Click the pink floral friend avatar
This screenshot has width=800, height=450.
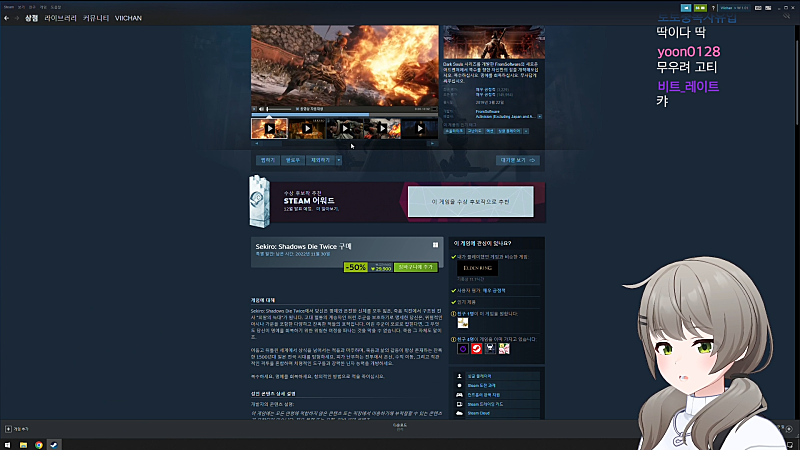(504, 348)
